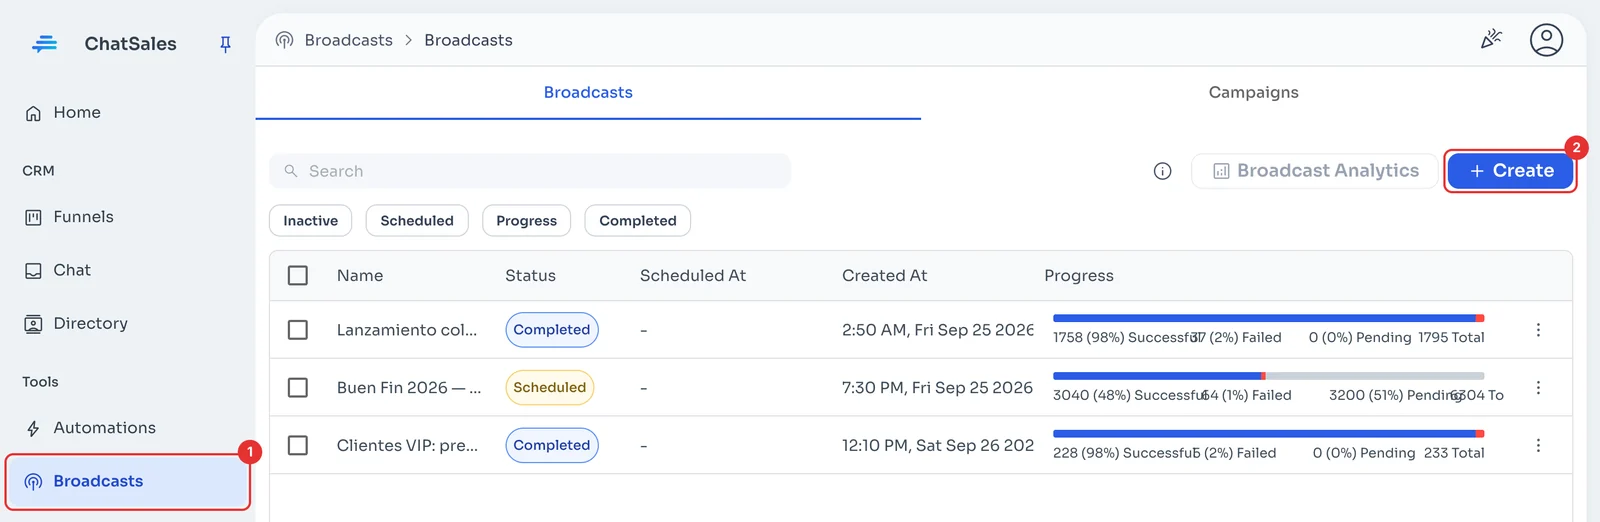
Task: Click the Funnels sidebar icon
Action: [33, 217]
